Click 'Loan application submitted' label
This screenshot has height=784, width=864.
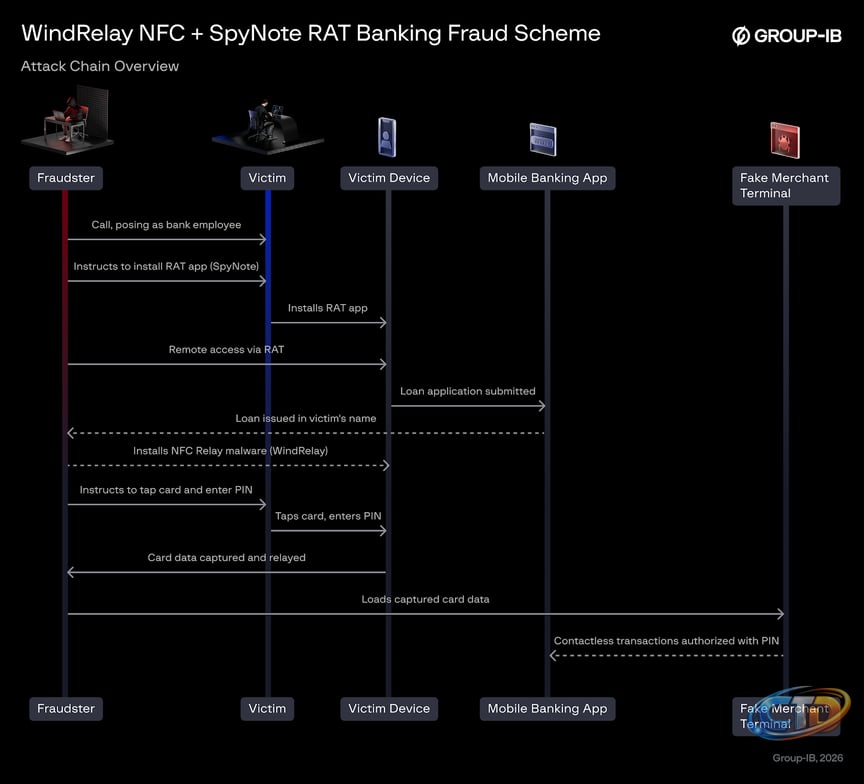(467, 391)
